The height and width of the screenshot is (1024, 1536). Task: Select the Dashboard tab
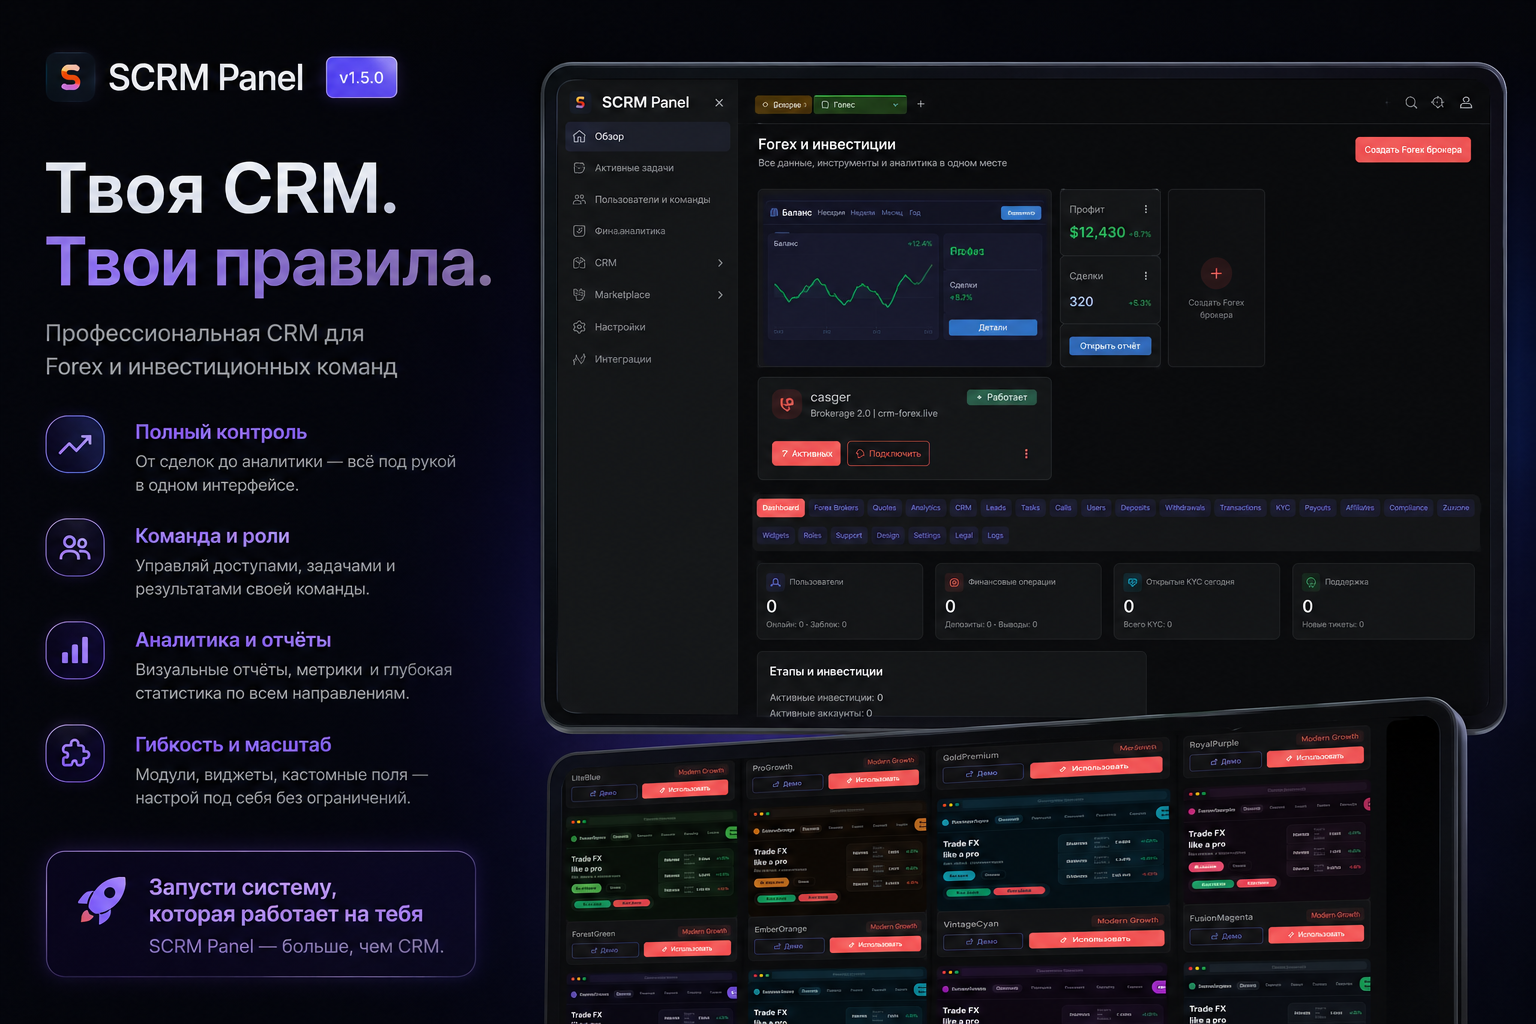tap(780, 508)
